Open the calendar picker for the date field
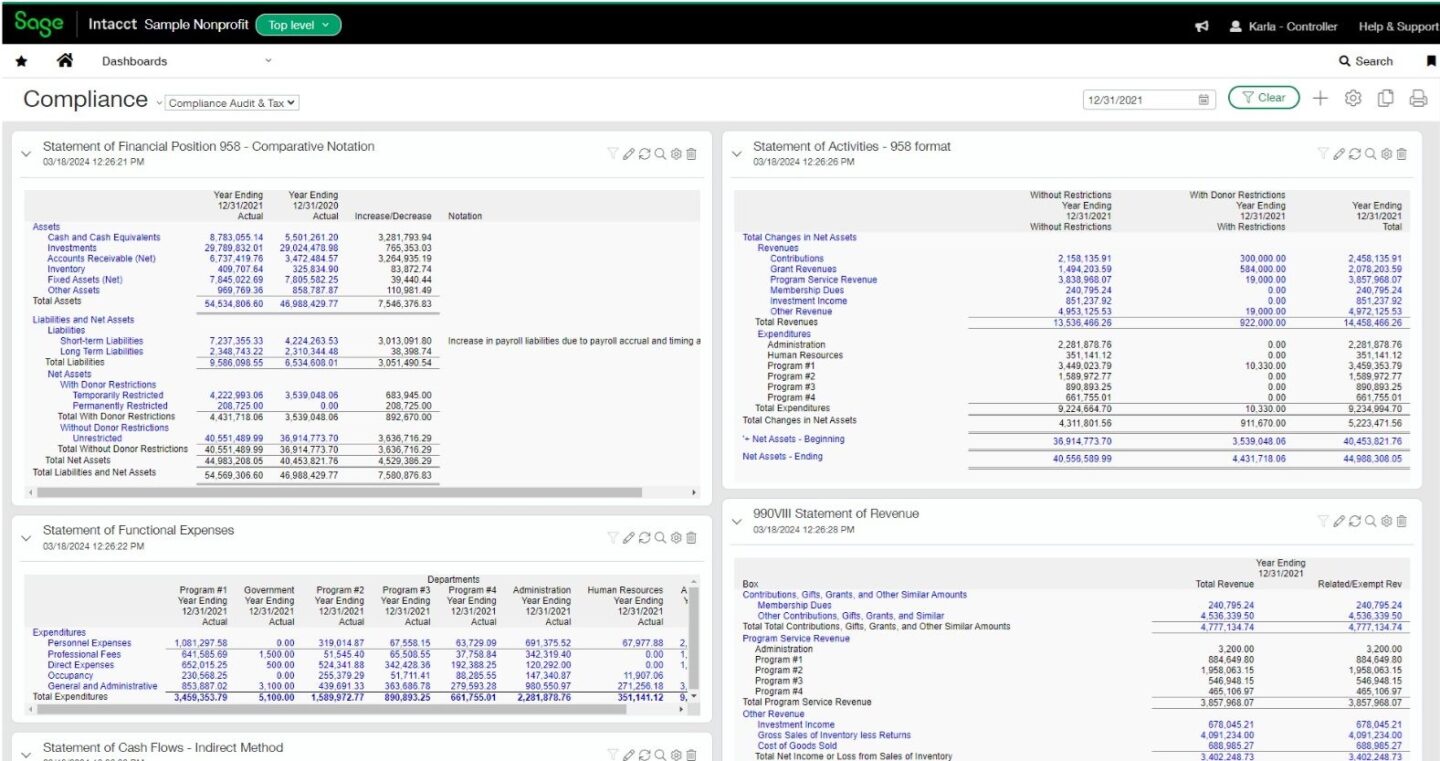The height and width of the screenshot is (761, 1440). 1201,98
